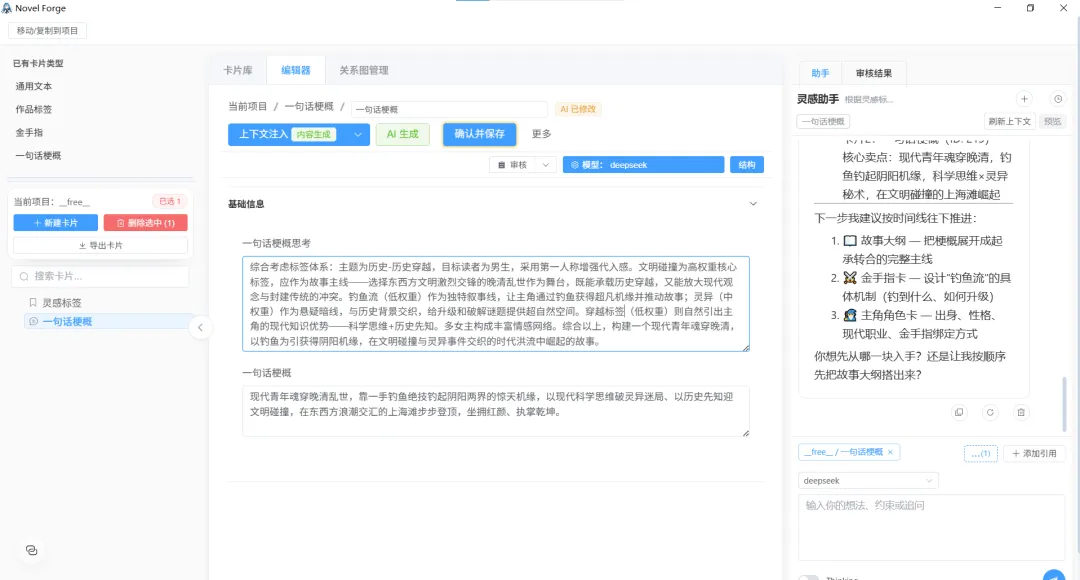Click the 一句话梗概思考 textarea resize handle
This screenshot has height=580, width=1080.
pos(745,348)
